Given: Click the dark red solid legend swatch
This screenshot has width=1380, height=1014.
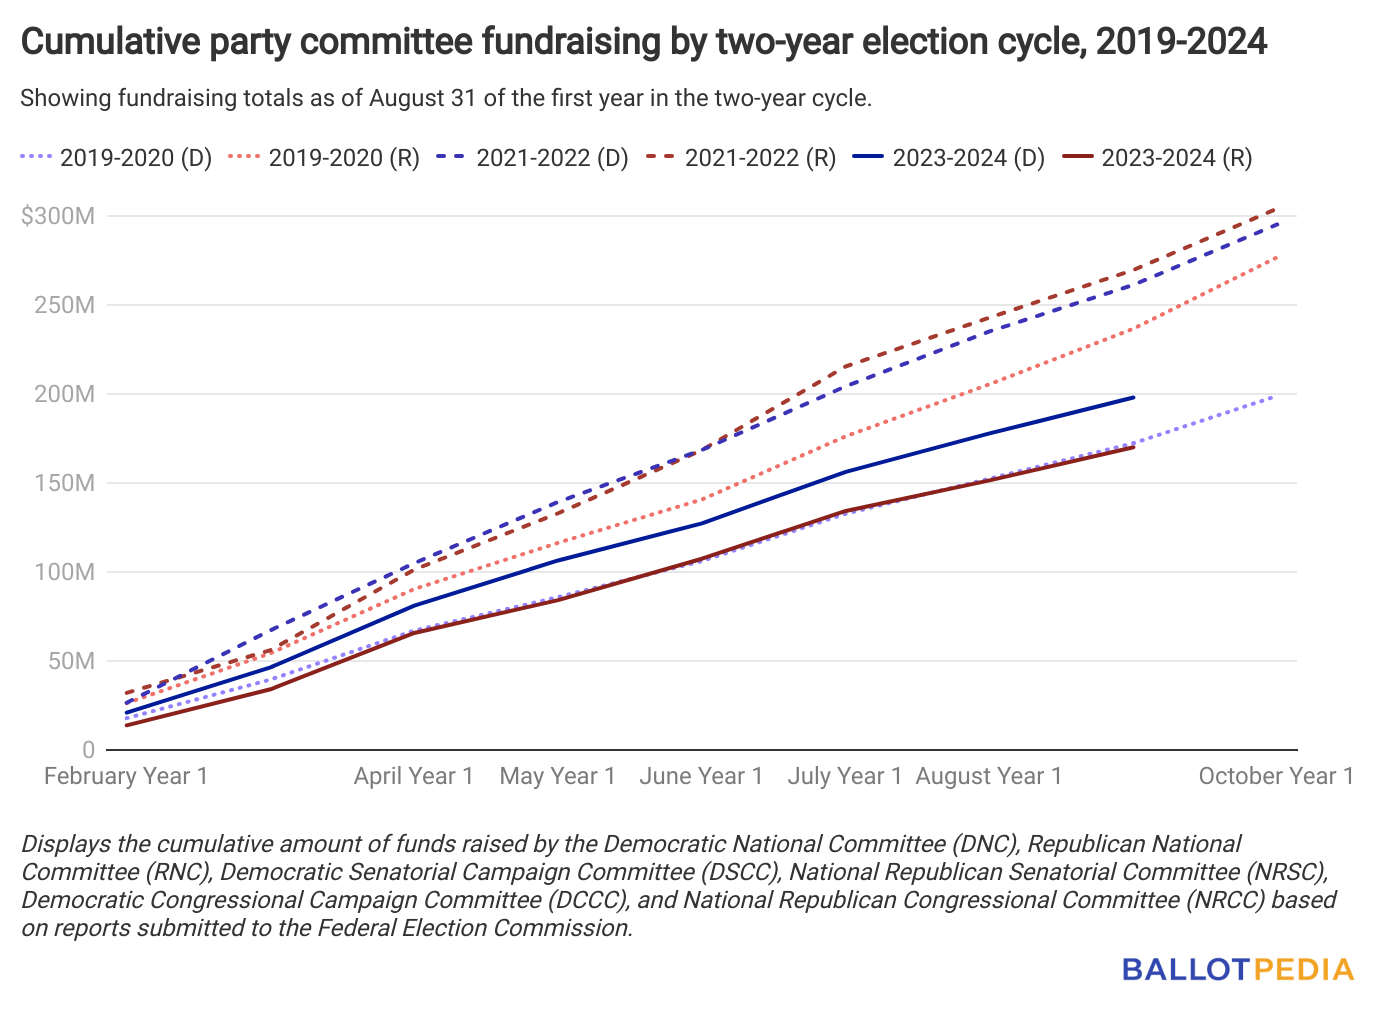Looking at the screenshot, I should [1077, 157].
